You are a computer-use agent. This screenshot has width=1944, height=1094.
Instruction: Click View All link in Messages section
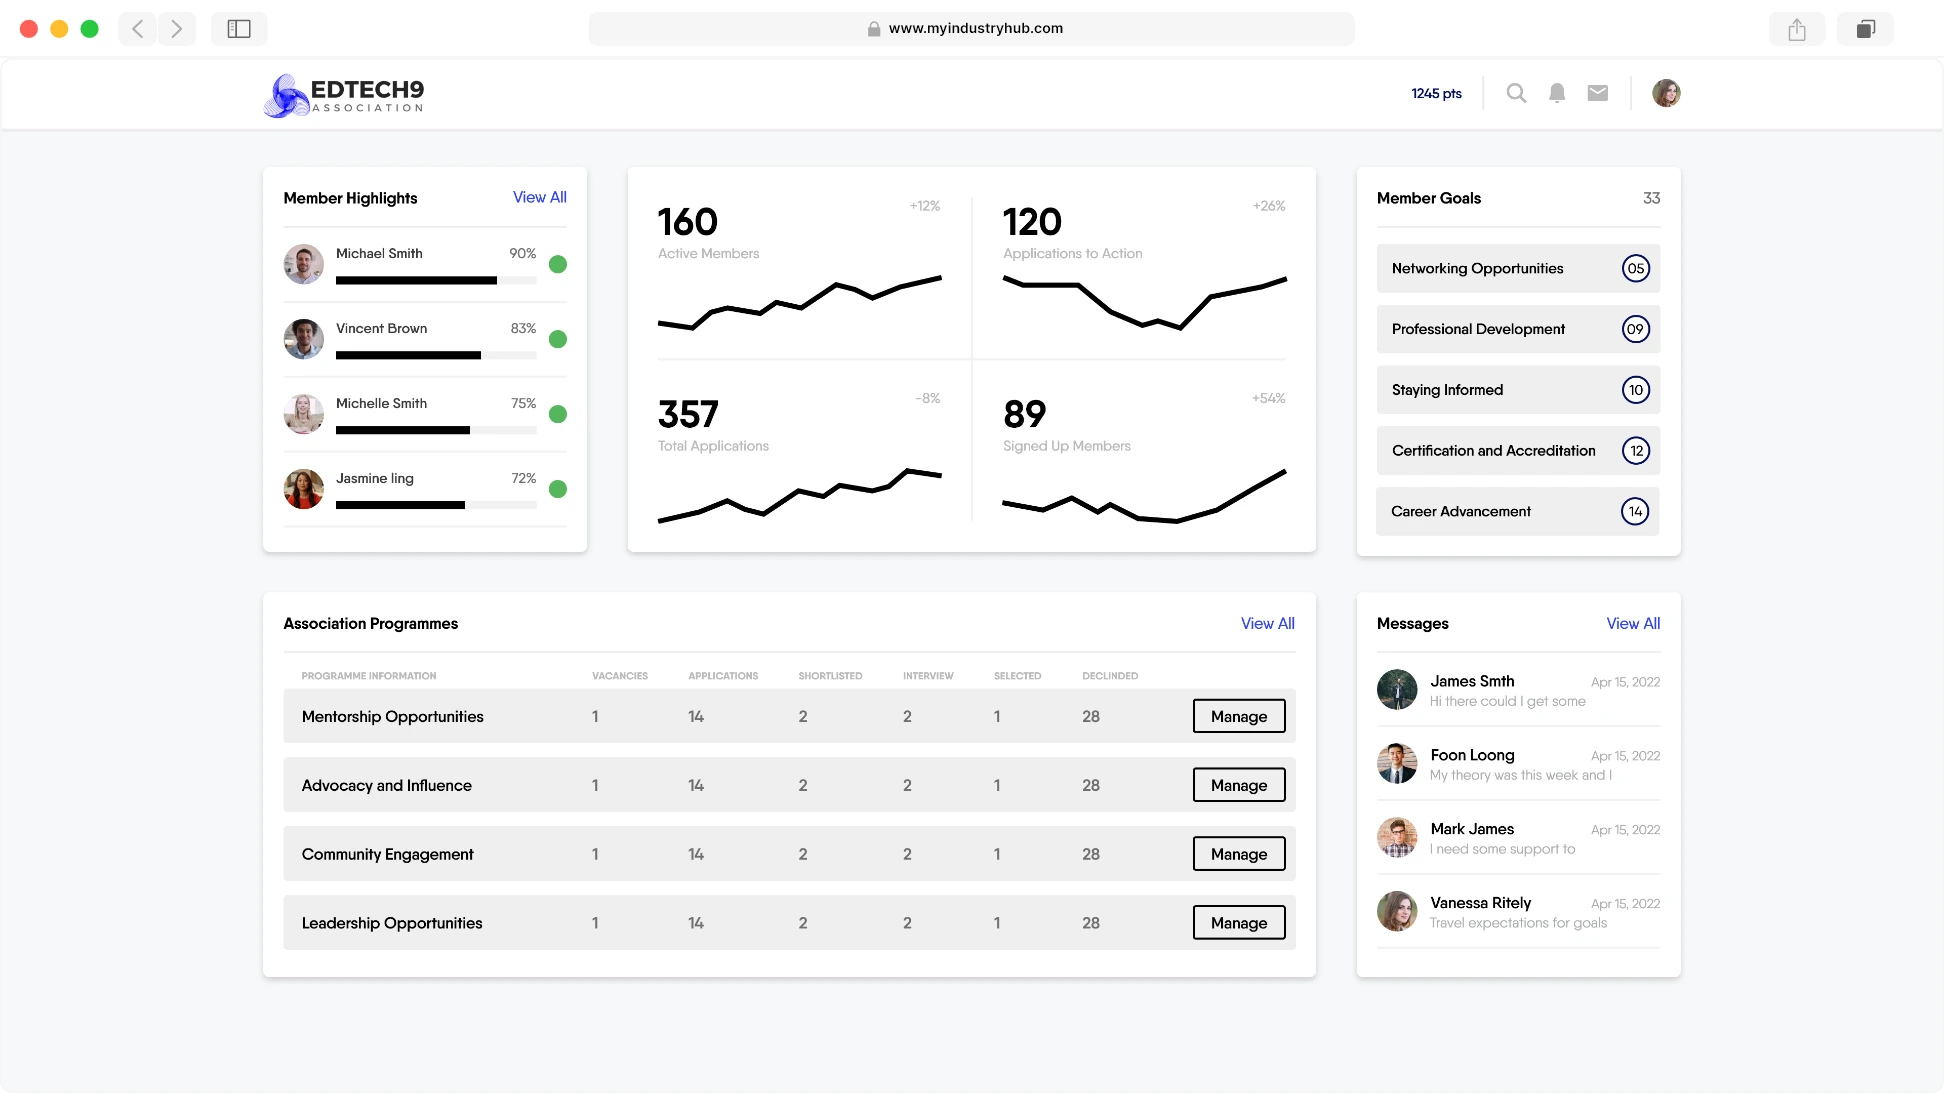click(x=1633, y=622)
